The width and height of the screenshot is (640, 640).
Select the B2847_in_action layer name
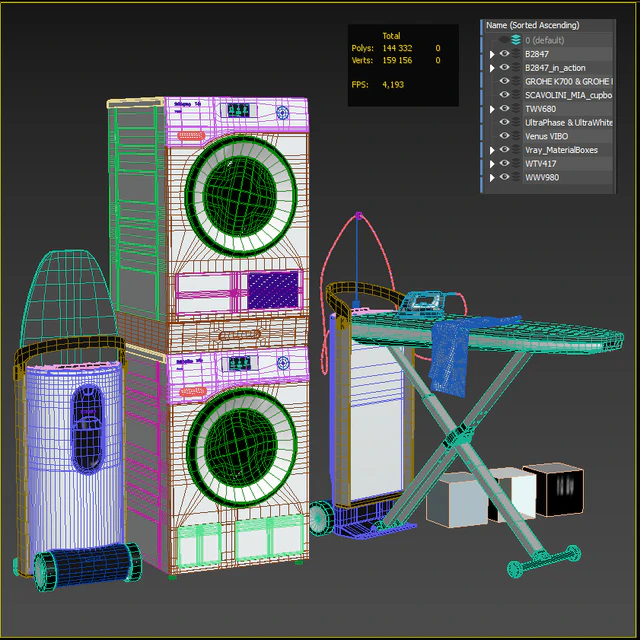[x=555, y=68]
